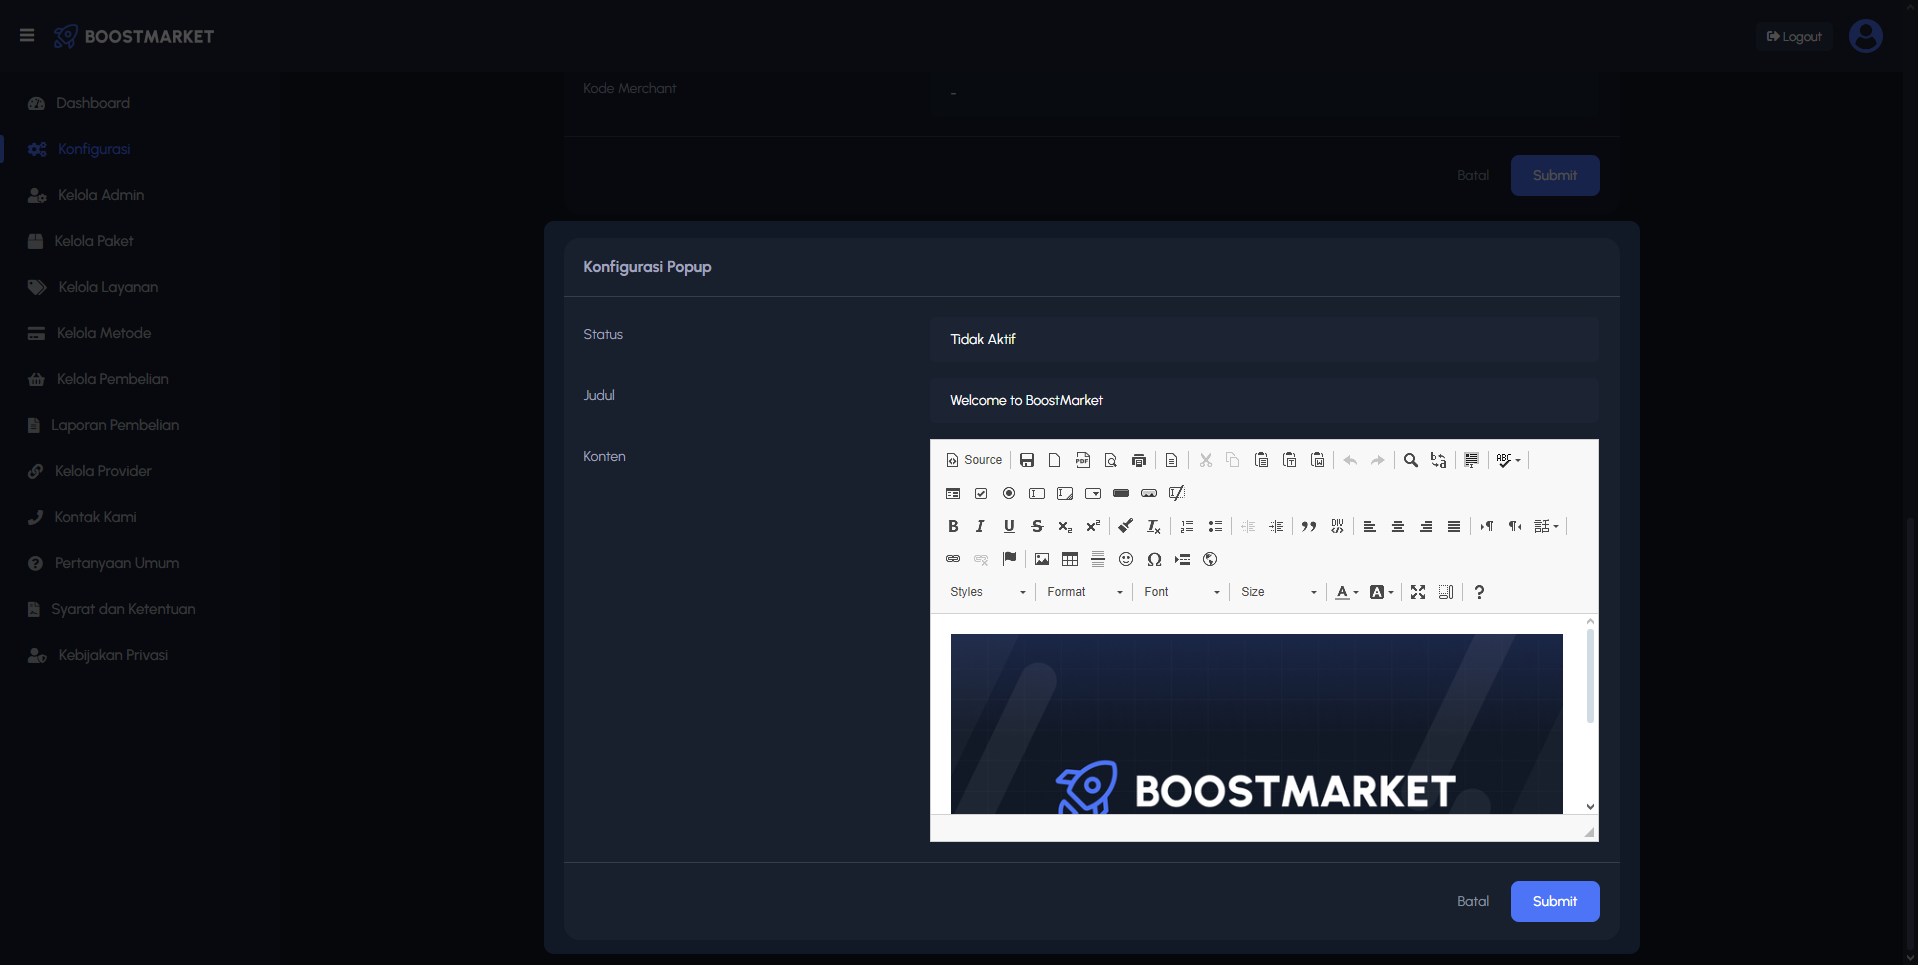Open the editor help question mark

click(1478, 592)
